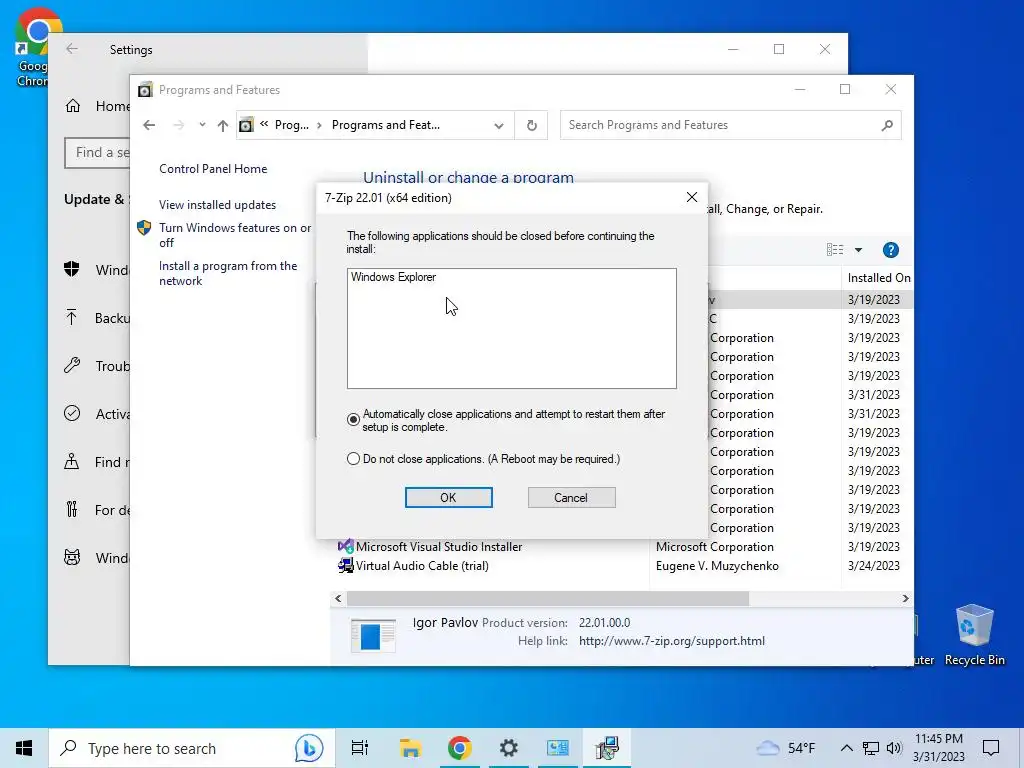Go back in Programs and Features
This screenshot has width=1024, height=768.
pyautogui.click(x=149, y=125)
